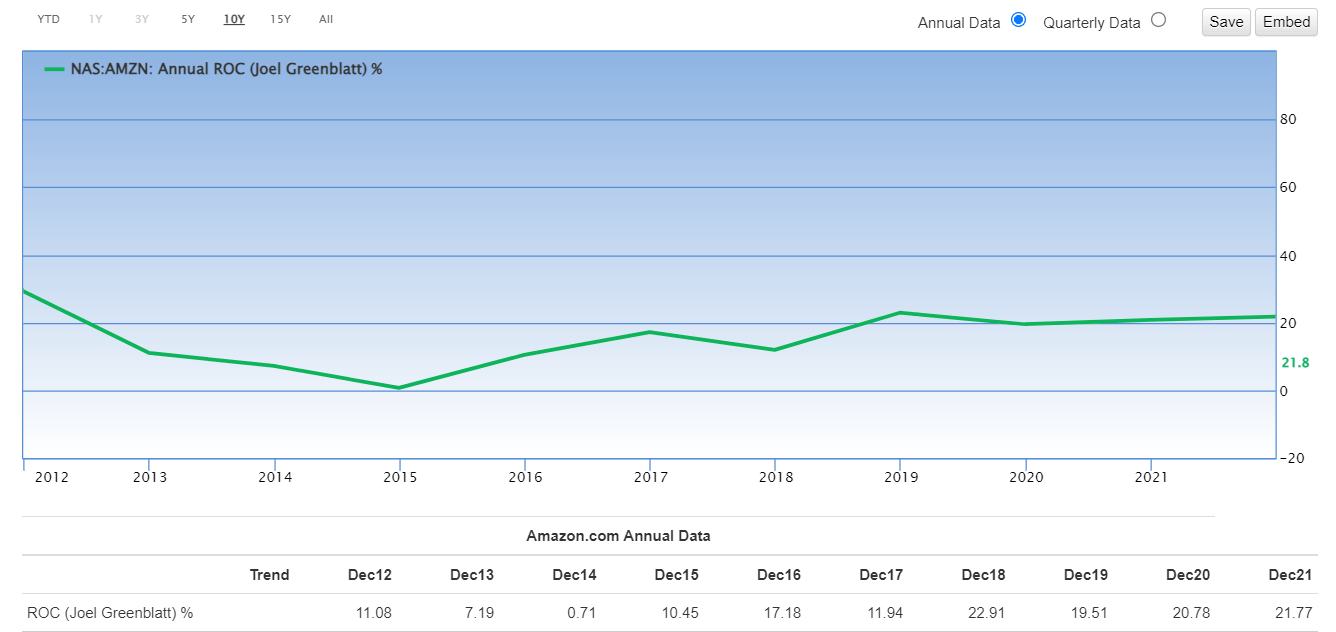The width and height of the screenshot is (1336, 632).
Task: Click the Save button
Action: pyautogui.click(x=1226, y=22)
